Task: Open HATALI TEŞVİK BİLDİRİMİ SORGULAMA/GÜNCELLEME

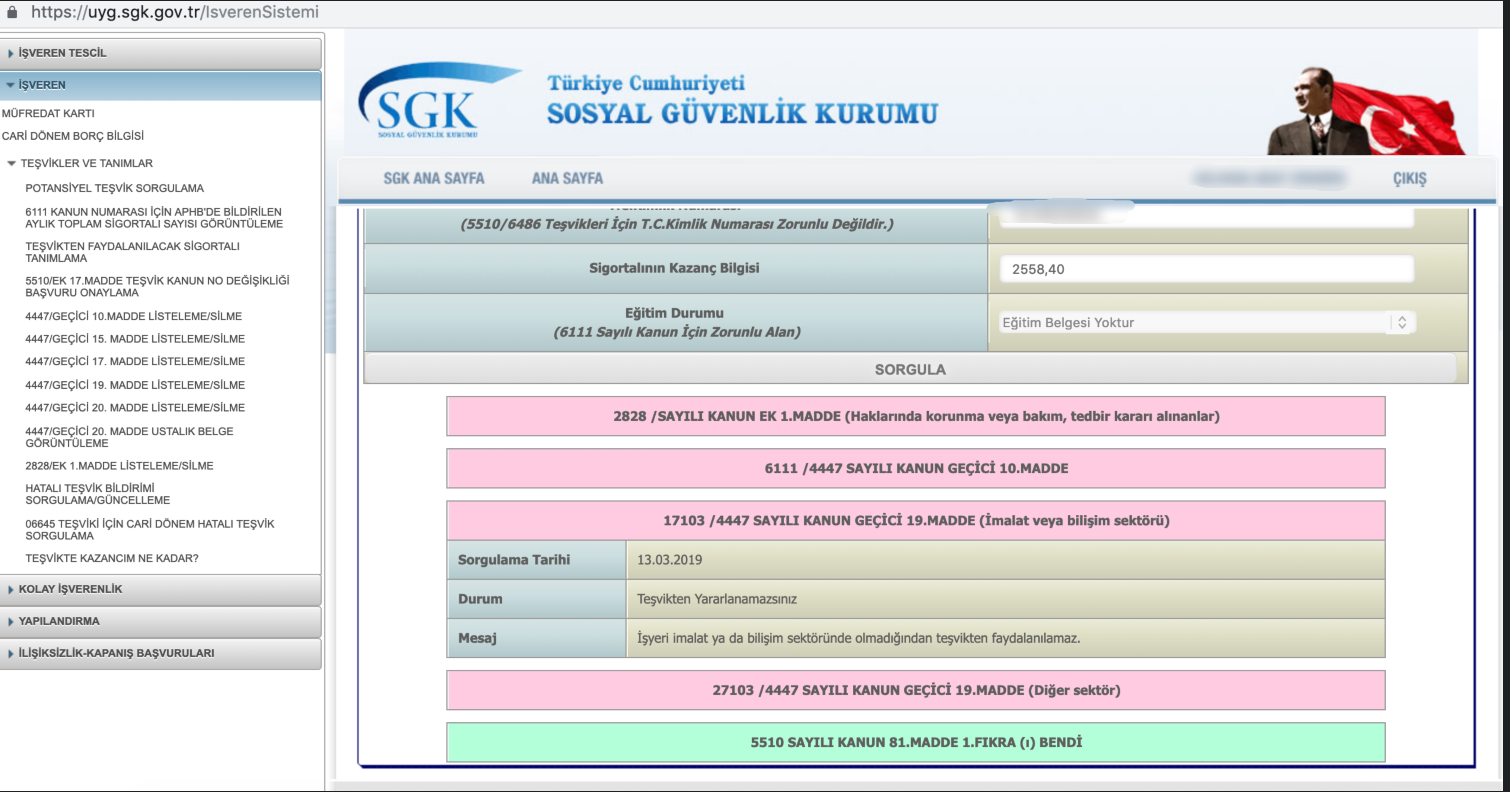Action: (x=98, y=494)
